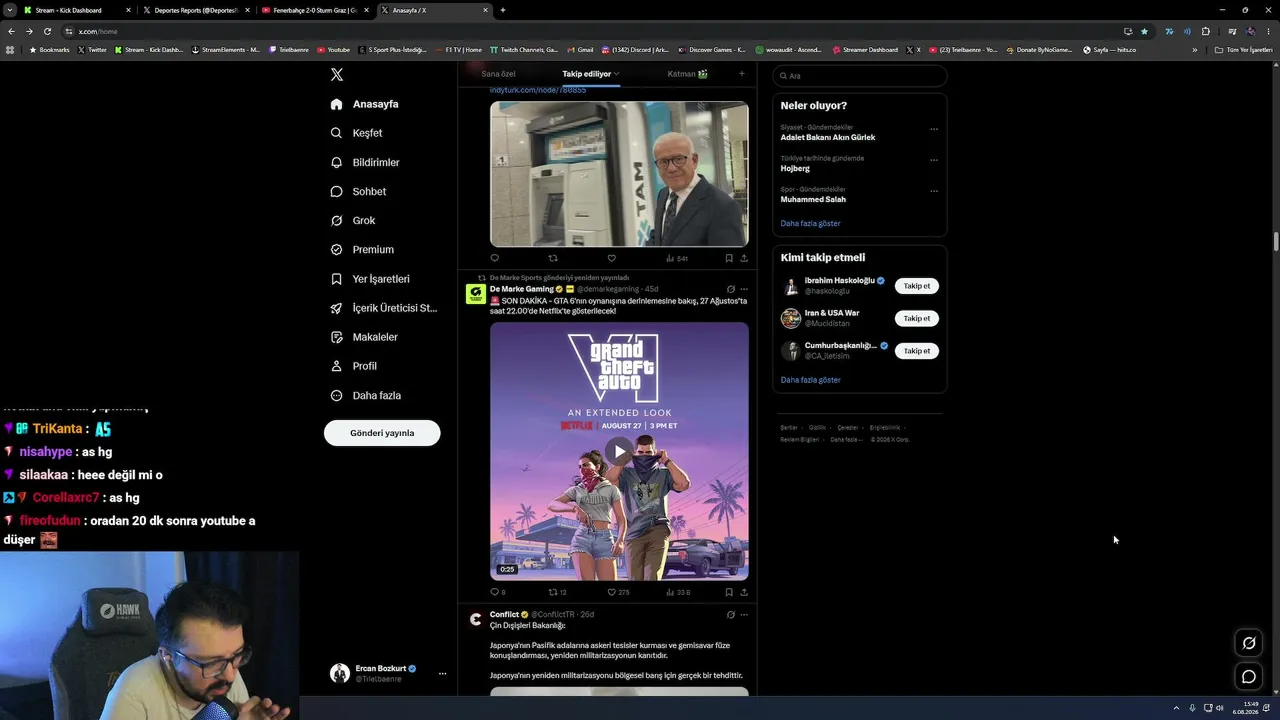This screenshot has width=1280, height=720.
Task: Open the ATM photo in the post
Action: [x=619, y=174]
